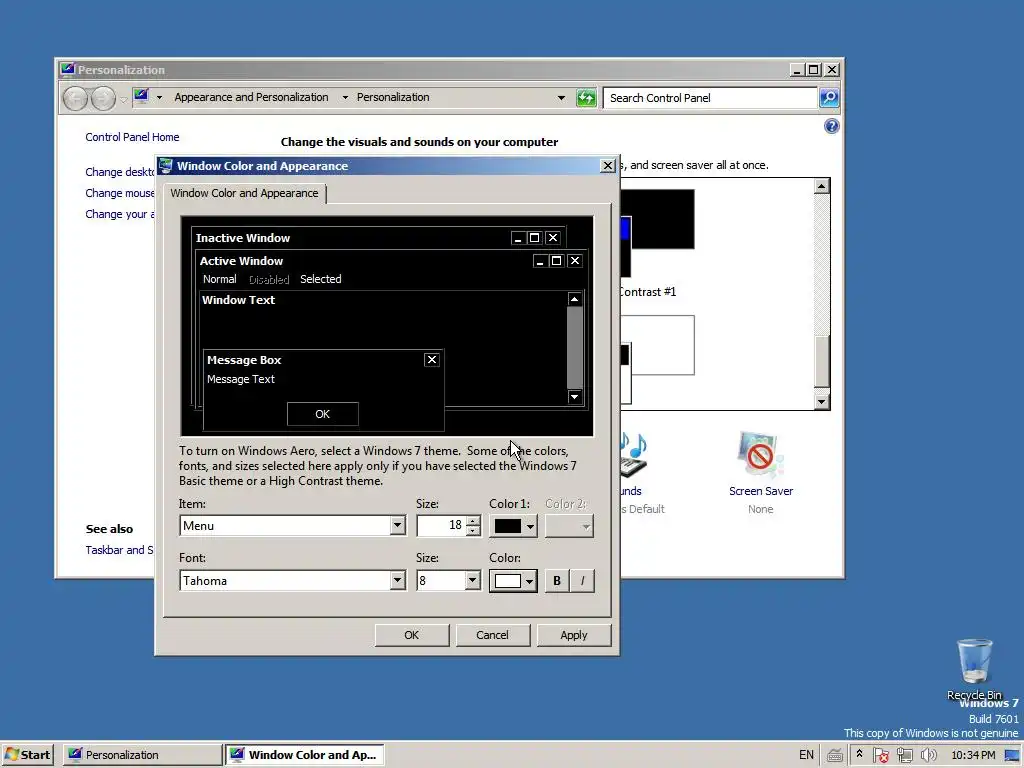Click the item Size field showing 18

441,526
